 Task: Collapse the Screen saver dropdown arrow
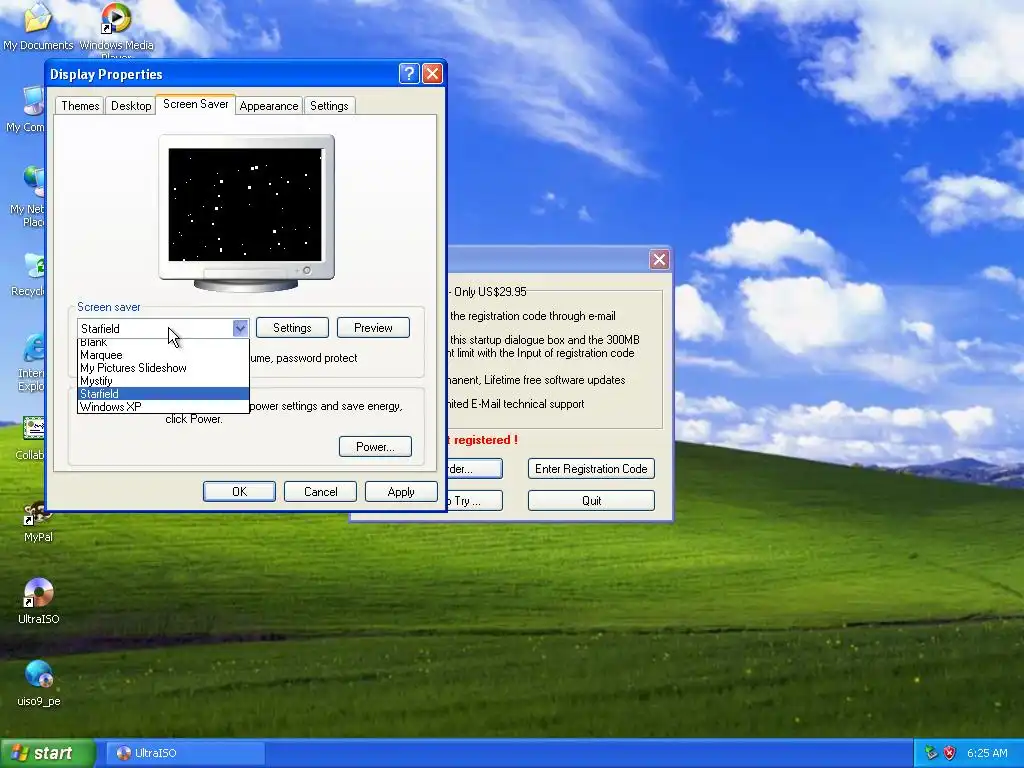click(240, 328)
